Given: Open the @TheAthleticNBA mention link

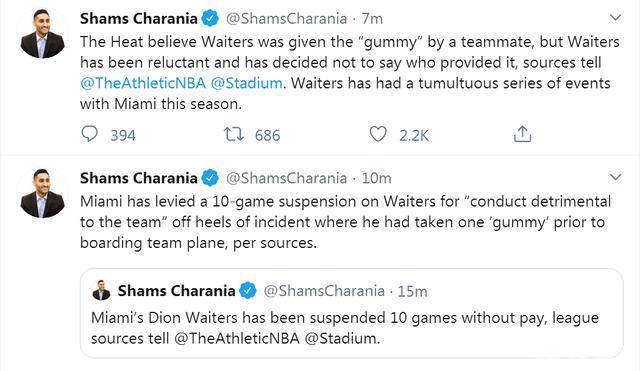Looking at the screenshot, I should click(x=143, y=83).
